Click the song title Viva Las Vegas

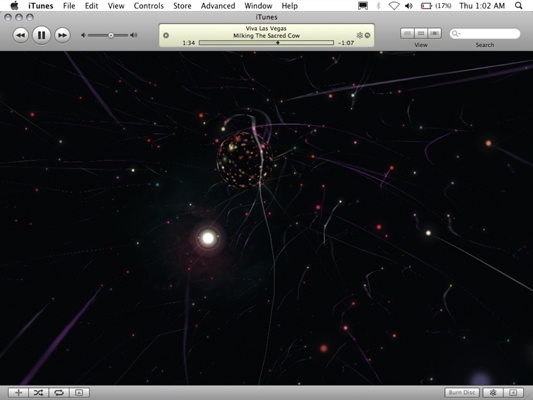click(266, 29)
